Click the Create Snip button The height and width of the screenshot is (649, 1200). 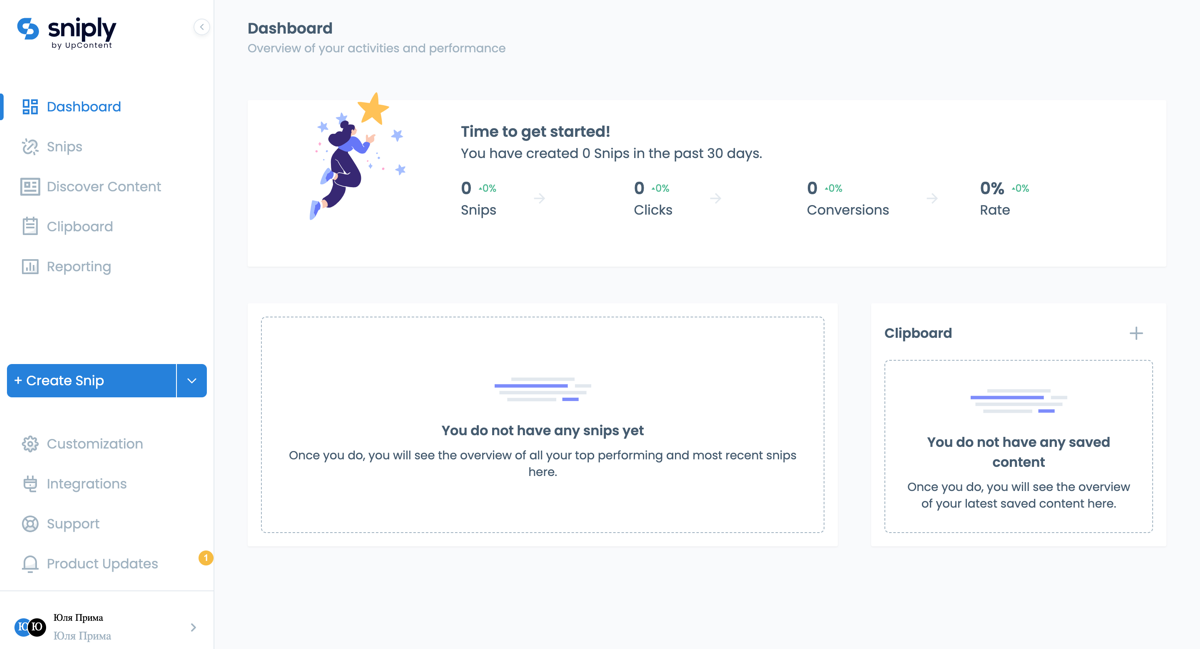91,380
